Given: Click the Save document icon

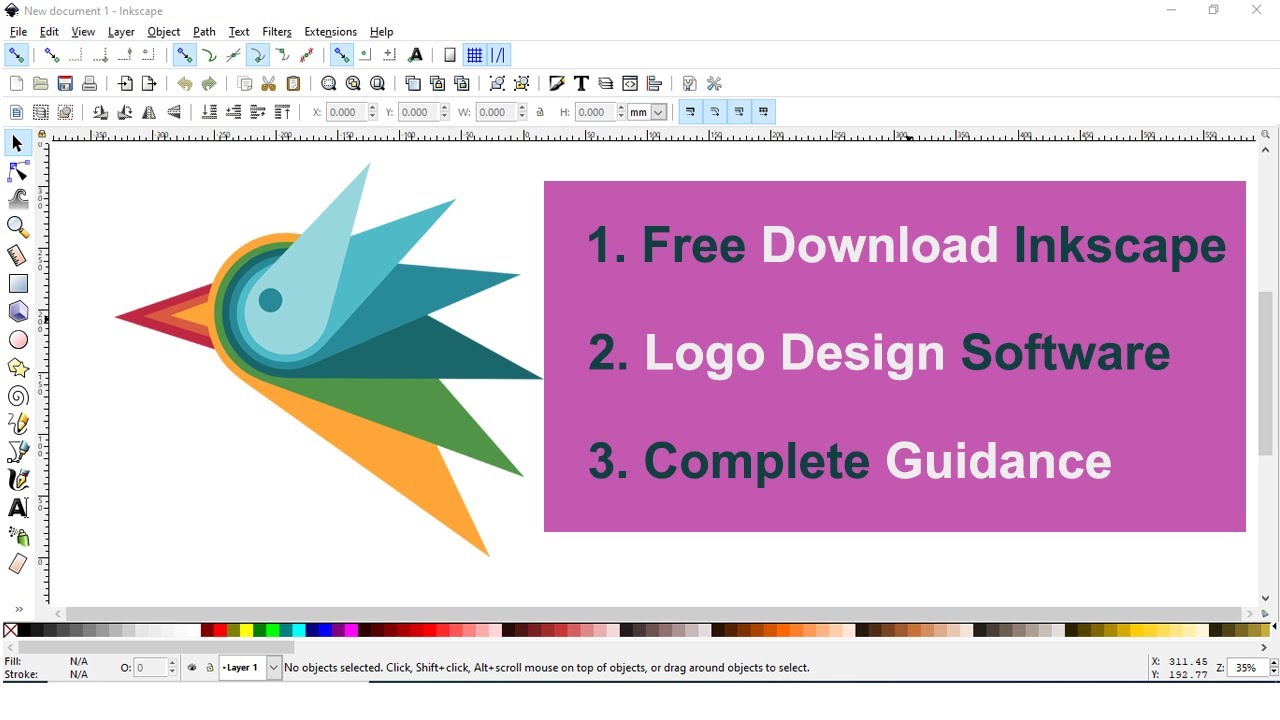Looking at the screenshot, I should [x=65, y=84].
